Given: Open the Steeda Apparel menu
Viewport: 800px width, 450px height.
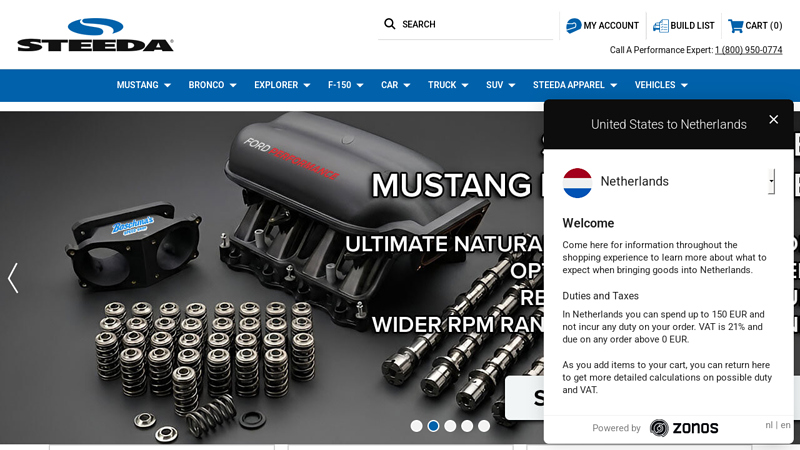Looking at the screenshot, I should (574, 85).
